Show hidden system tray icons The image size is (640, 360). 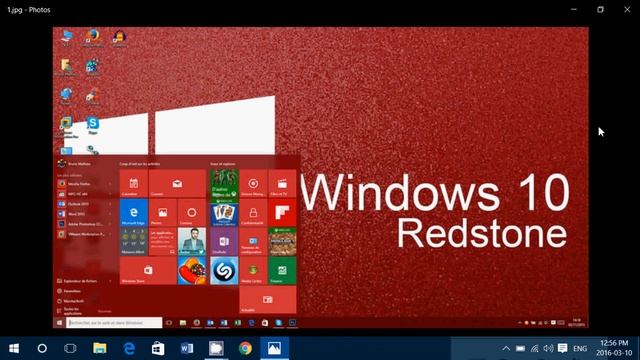tap(506, 348)
